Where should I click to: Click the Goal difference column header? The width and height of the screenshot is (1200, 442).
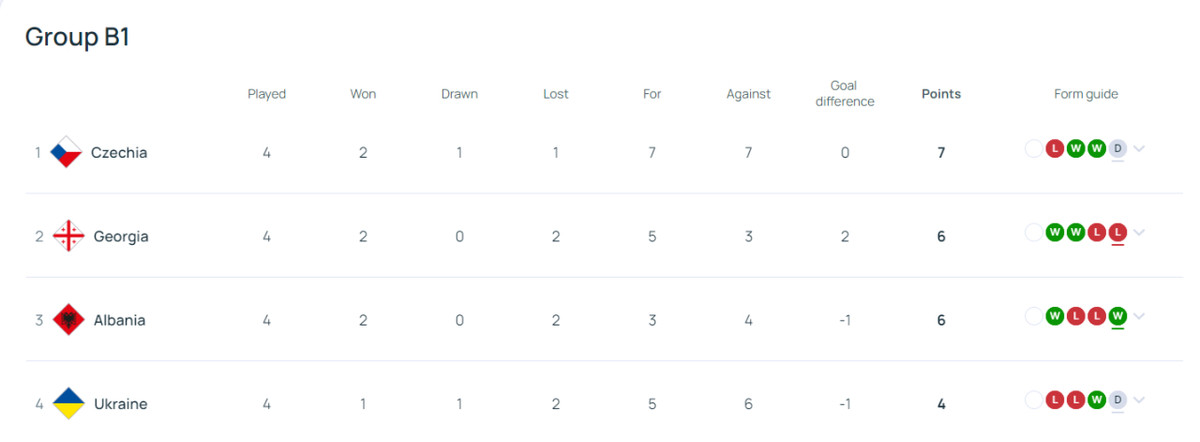844,94
